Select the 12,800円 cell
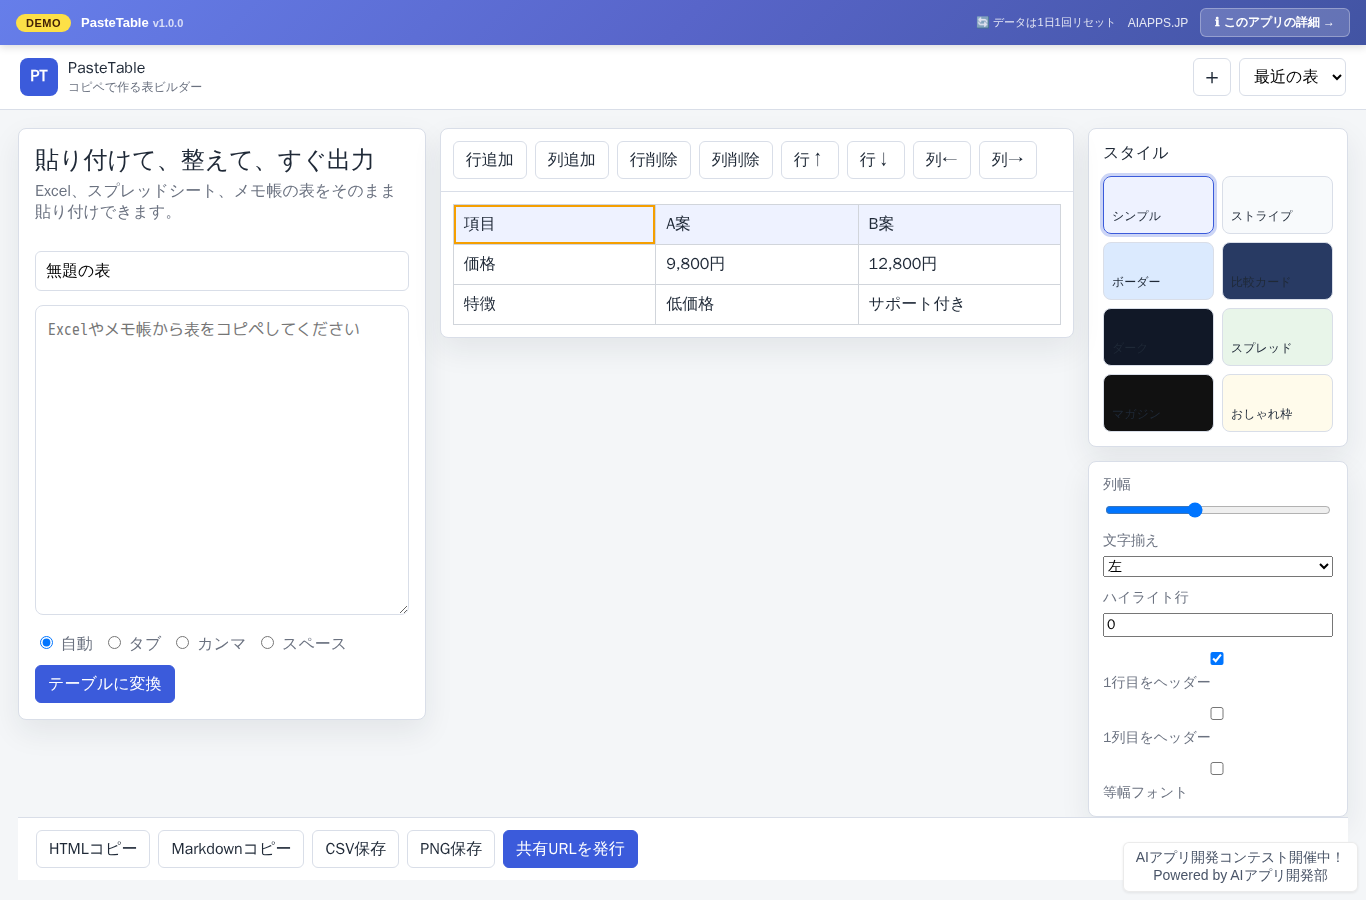This screenshot has width=1366, height=900. pyautogui.click(x=959, y=264)
